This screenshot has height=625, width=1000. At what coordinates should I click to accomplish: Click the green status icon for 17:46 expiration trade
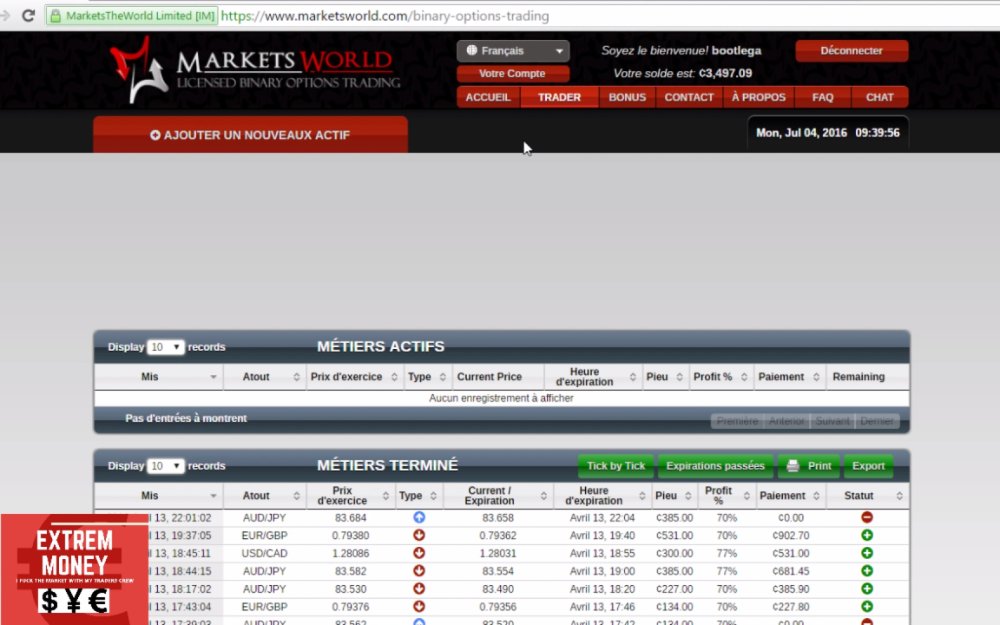[867, 607]
